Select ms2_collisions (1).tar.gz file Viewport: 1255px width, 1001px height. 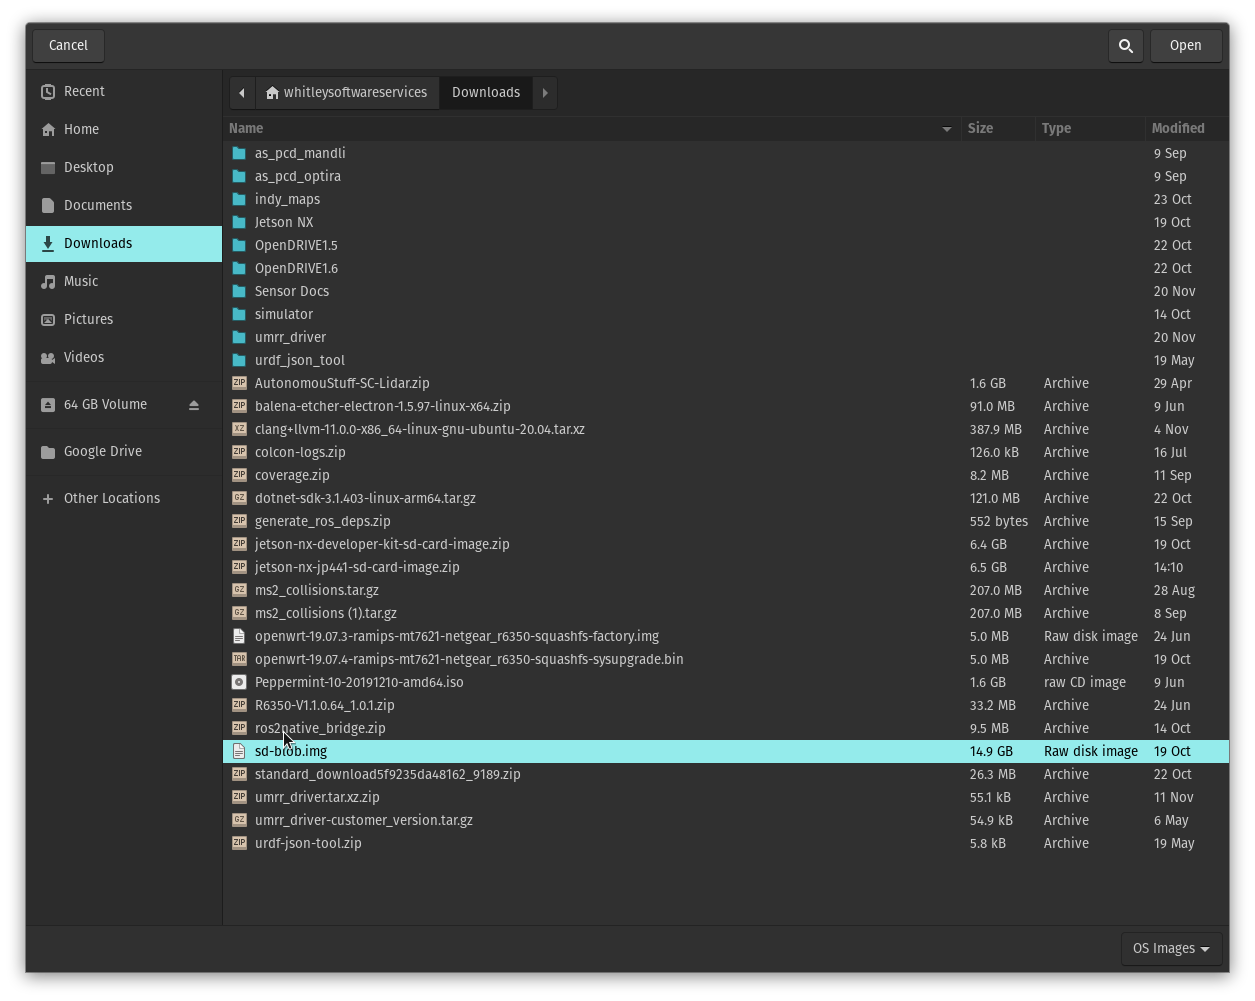pyautogui.click(x=726, y=613)
